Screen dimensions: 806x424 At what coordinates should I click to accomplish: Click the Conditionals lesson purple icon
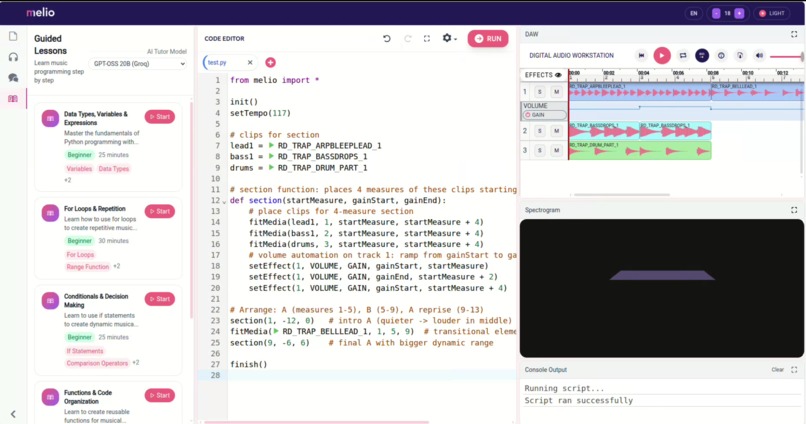(50, 301)
